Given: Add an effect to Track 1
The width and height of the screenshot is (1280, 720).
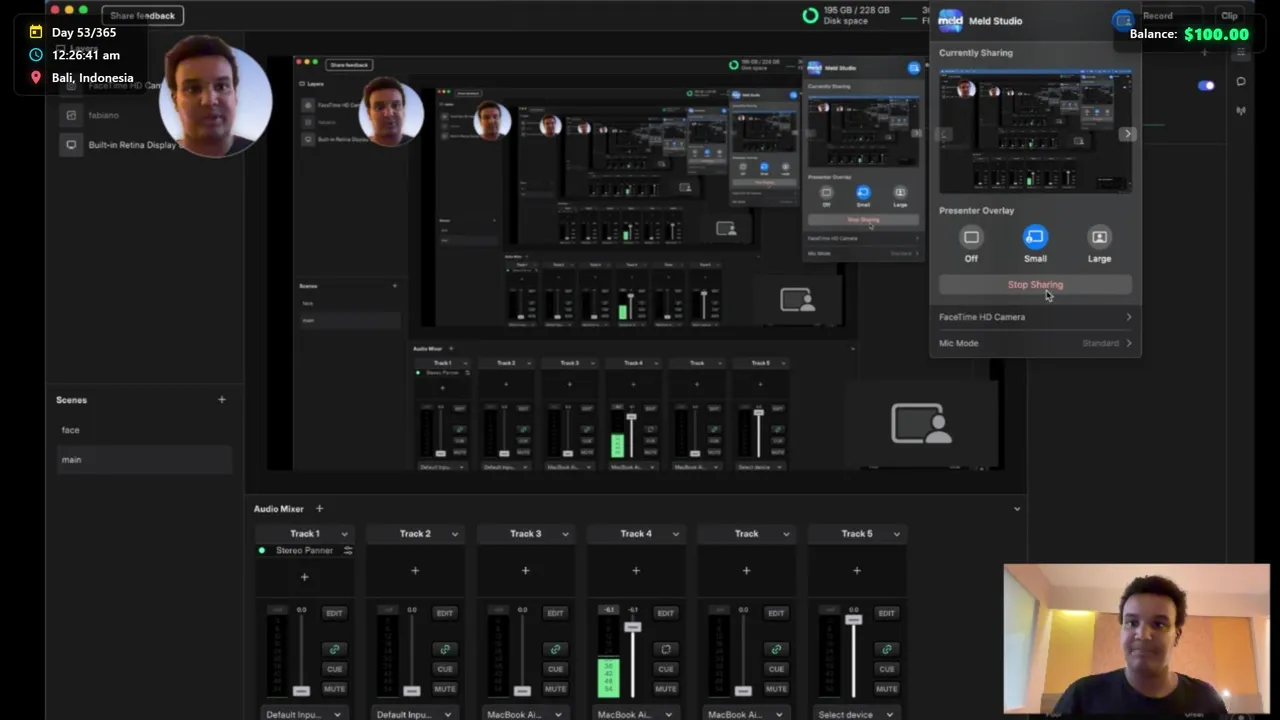Looking at the screenshot, I should tap(305, 577).
